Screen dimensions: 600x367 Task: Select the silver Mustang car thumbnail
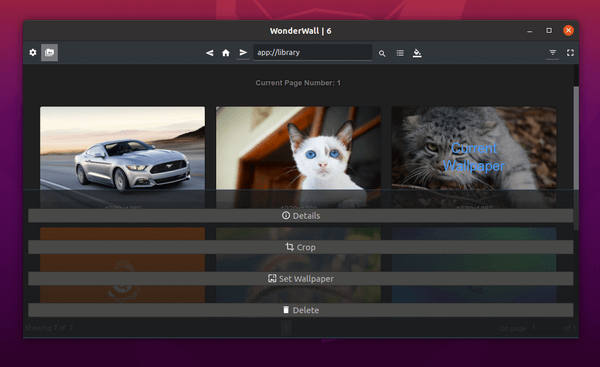(122, 148)
